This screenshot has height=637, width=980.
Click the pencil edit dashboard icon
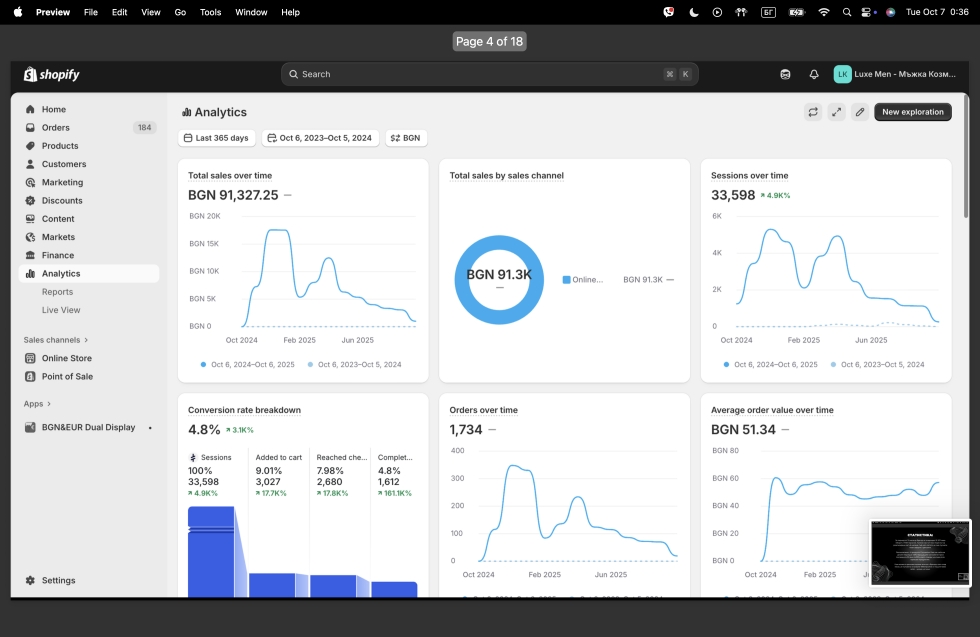pyautogui.click(x=859, y=112)
